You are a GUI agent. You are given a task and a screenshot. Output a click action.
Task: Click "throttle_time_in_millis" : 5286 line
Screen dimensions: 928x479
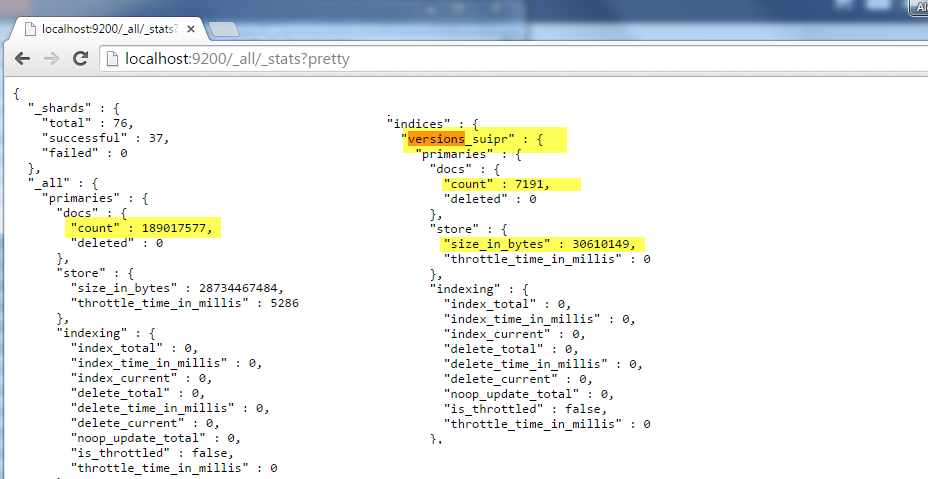(185, 303)
